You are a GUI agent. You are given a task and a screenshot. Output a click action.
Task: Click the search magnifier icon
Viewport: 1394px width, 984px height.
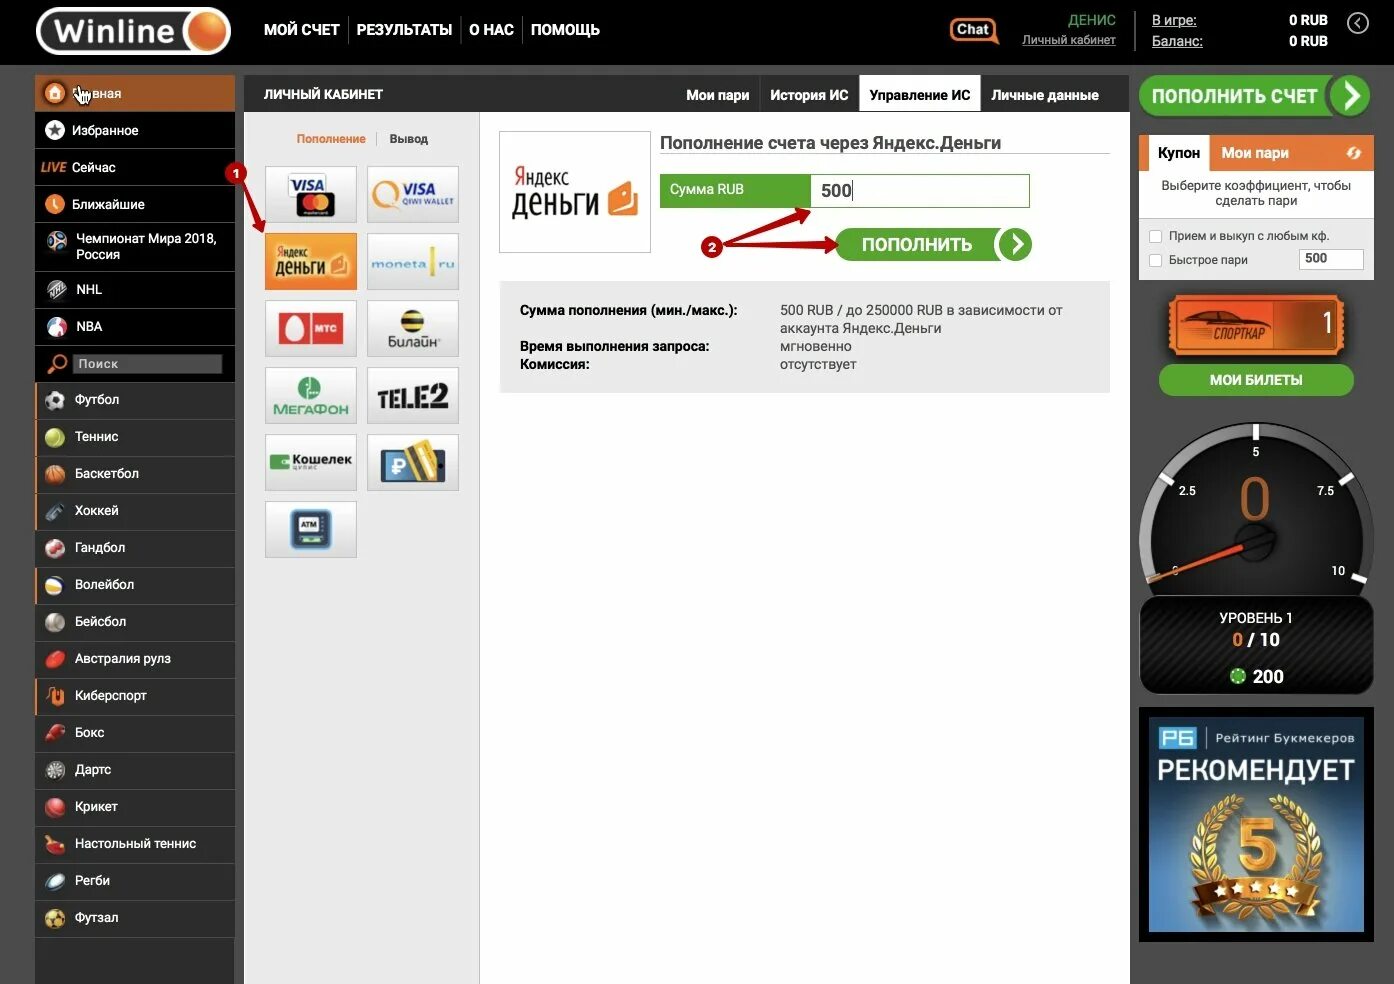pos(58,364)
